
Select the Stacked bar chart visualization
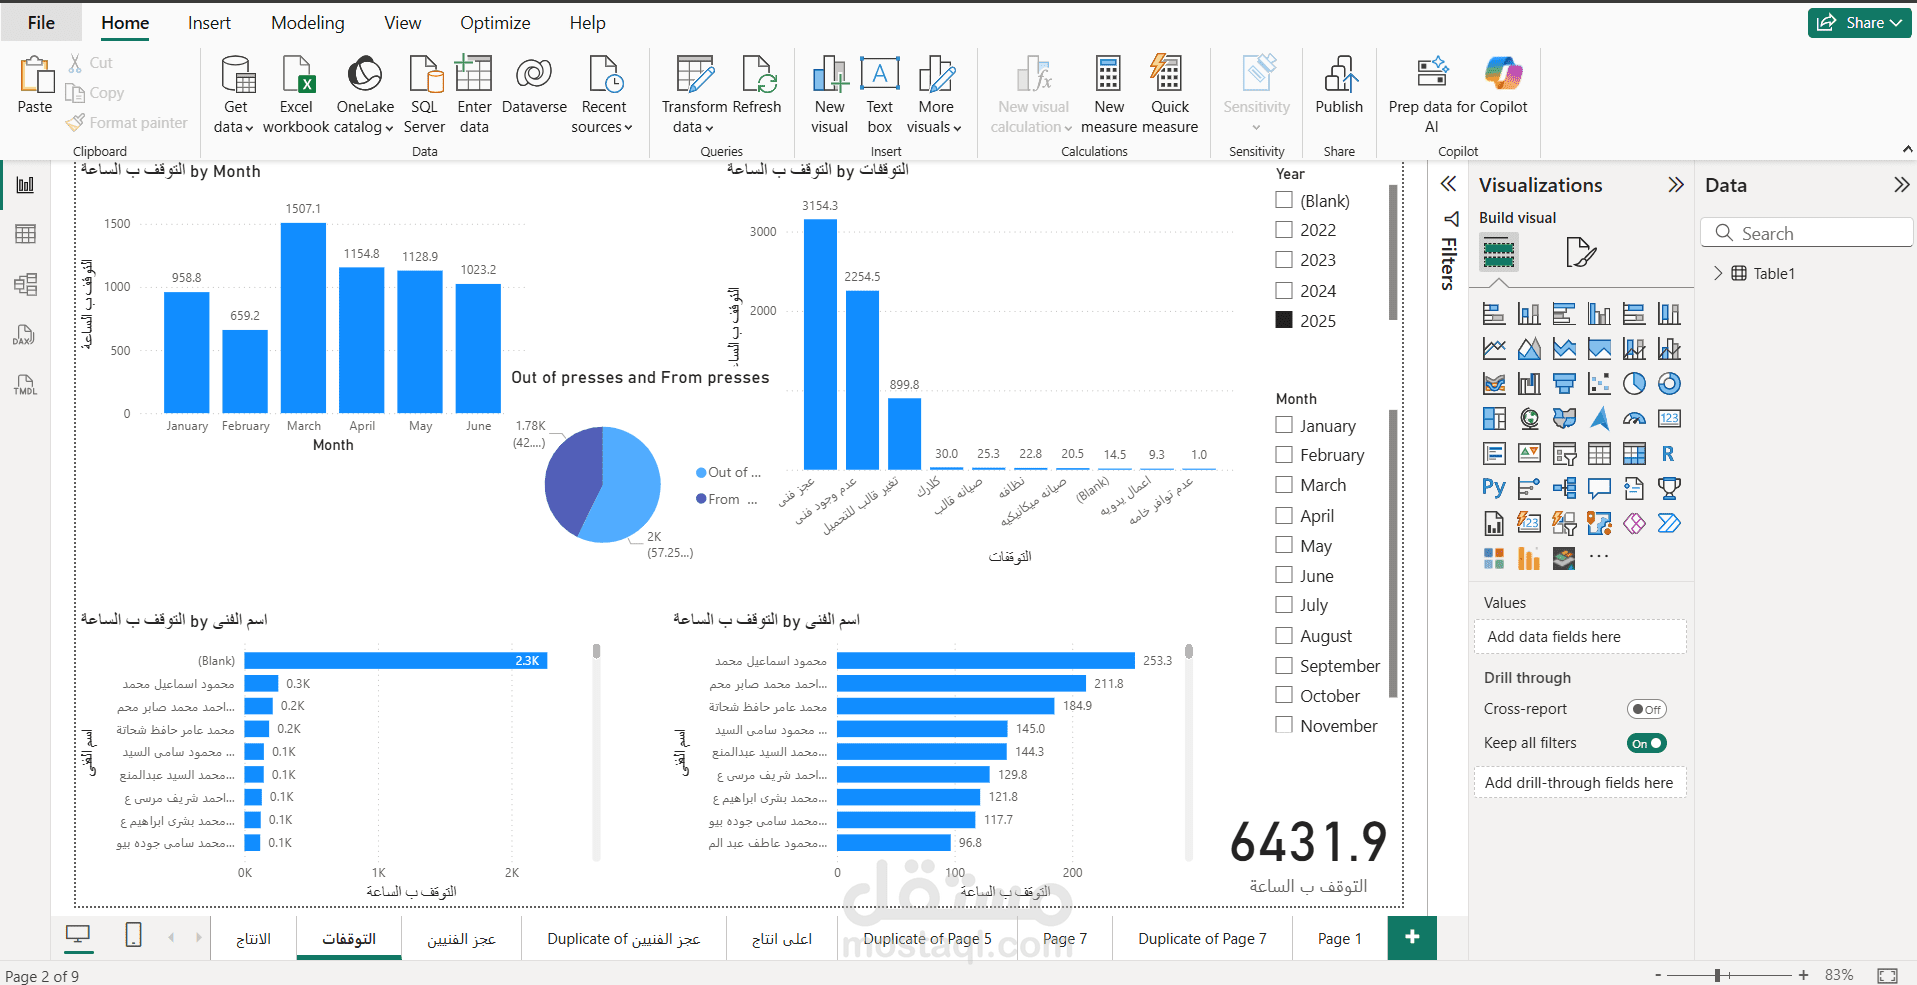(1494, 314)
